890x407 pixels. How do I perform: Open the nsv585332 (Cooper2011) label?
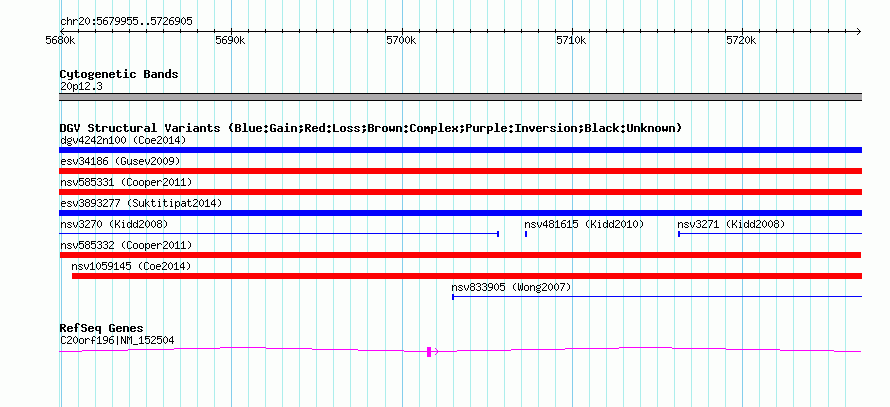tap(125, 245)
